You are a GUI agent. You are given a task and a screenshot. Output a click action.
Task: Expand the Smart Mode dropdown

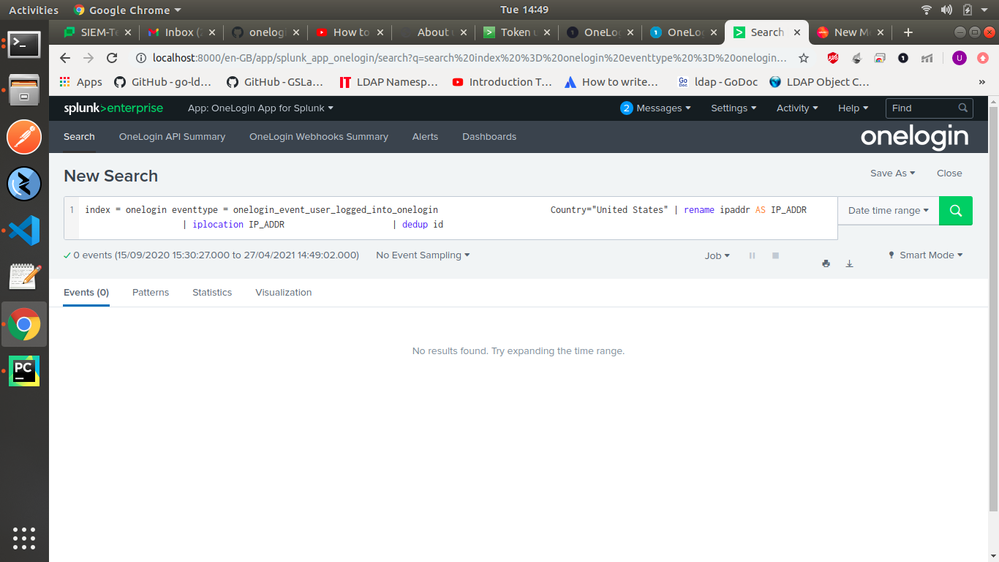pyautogui.click(x=925, y=256)
